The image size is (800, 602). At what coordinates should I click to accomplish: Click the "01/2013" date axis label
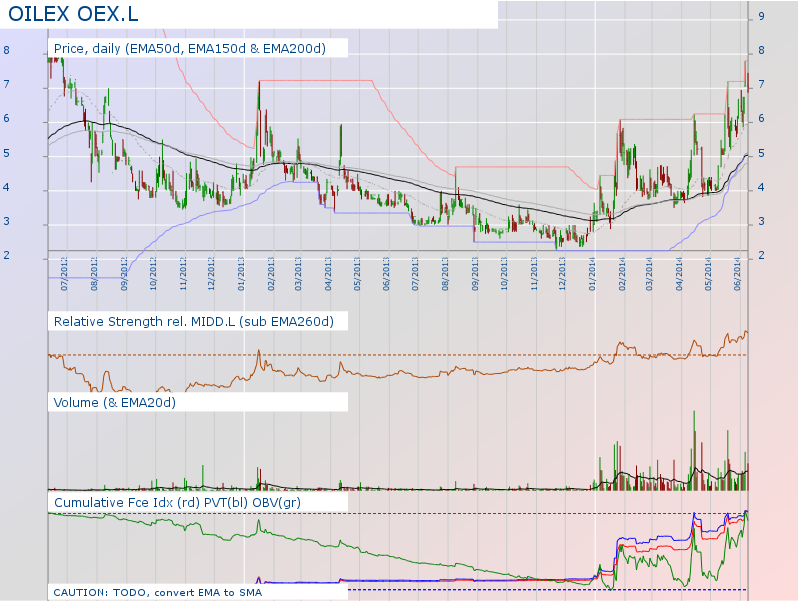point(241,274)
